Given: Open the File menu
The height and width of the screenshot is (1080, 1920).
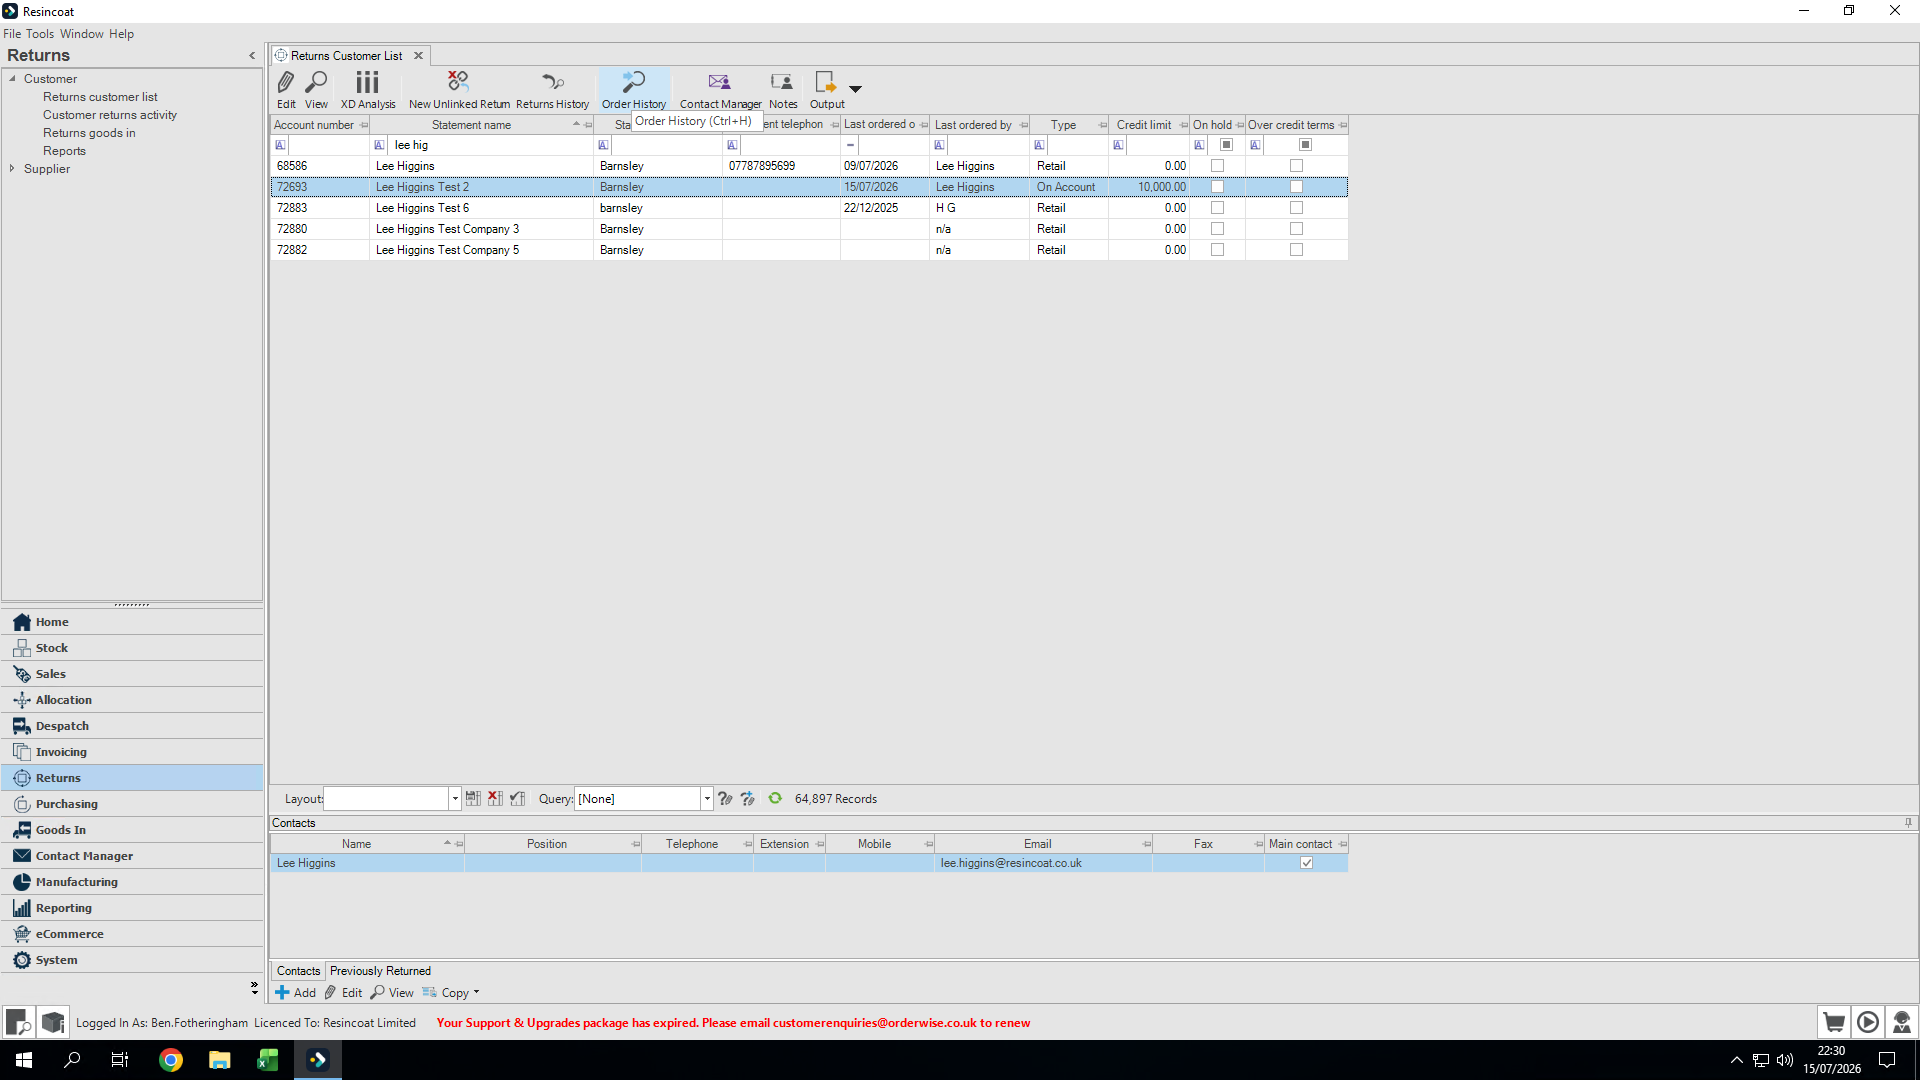Looking at the screenshot, I should click(12, 34).
